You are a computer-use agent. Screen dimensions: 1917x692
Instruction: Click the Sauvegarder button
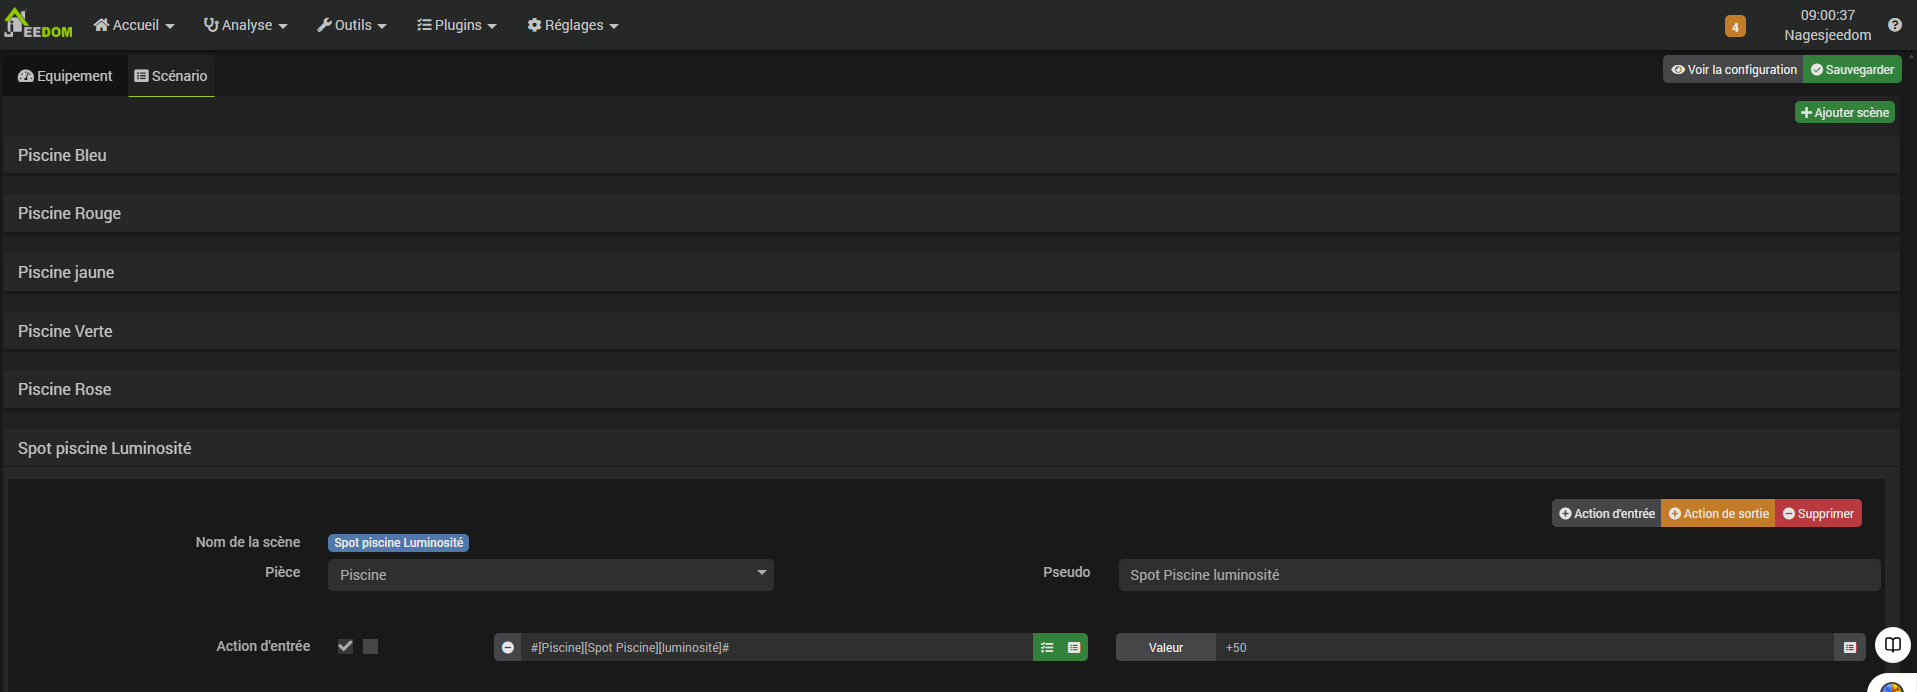click(1852, 70)
